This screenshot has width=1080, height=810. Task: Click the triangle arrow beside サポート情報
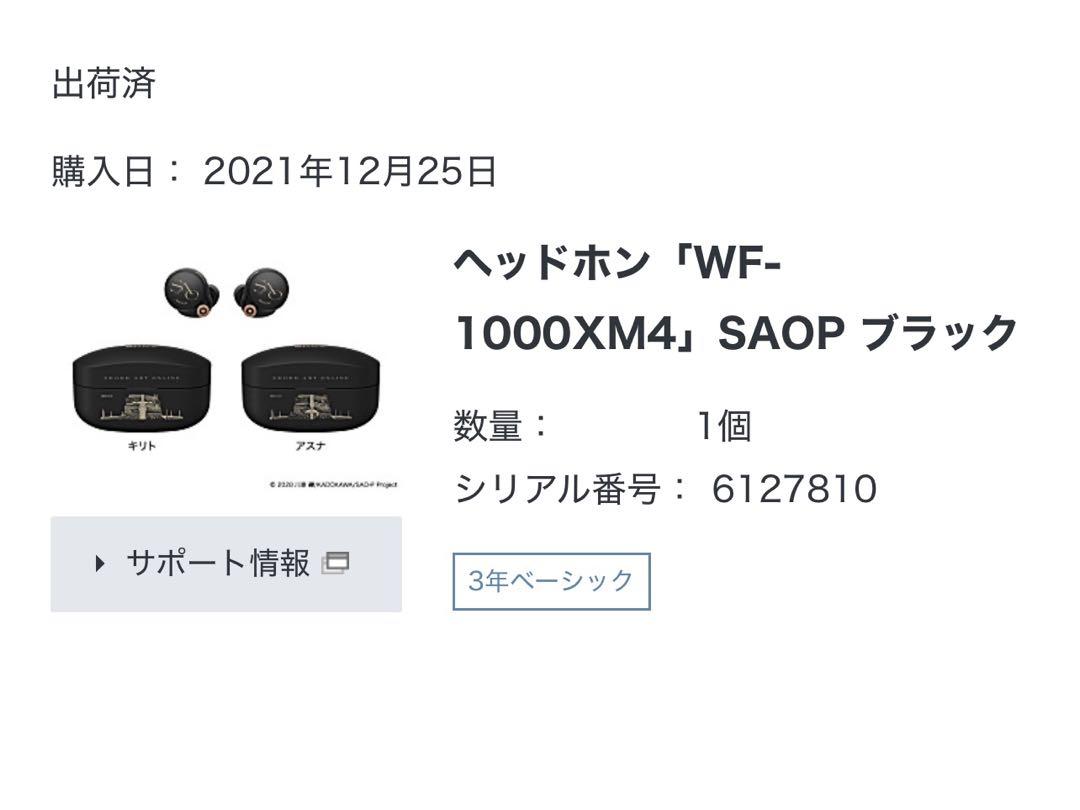pyautogui.click(x=100, y=563)
